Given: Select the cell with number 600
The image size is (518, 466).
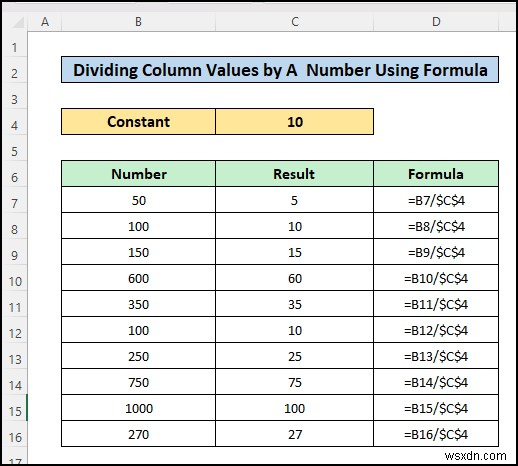Looking at the screenshot, I should click(138, 278).
